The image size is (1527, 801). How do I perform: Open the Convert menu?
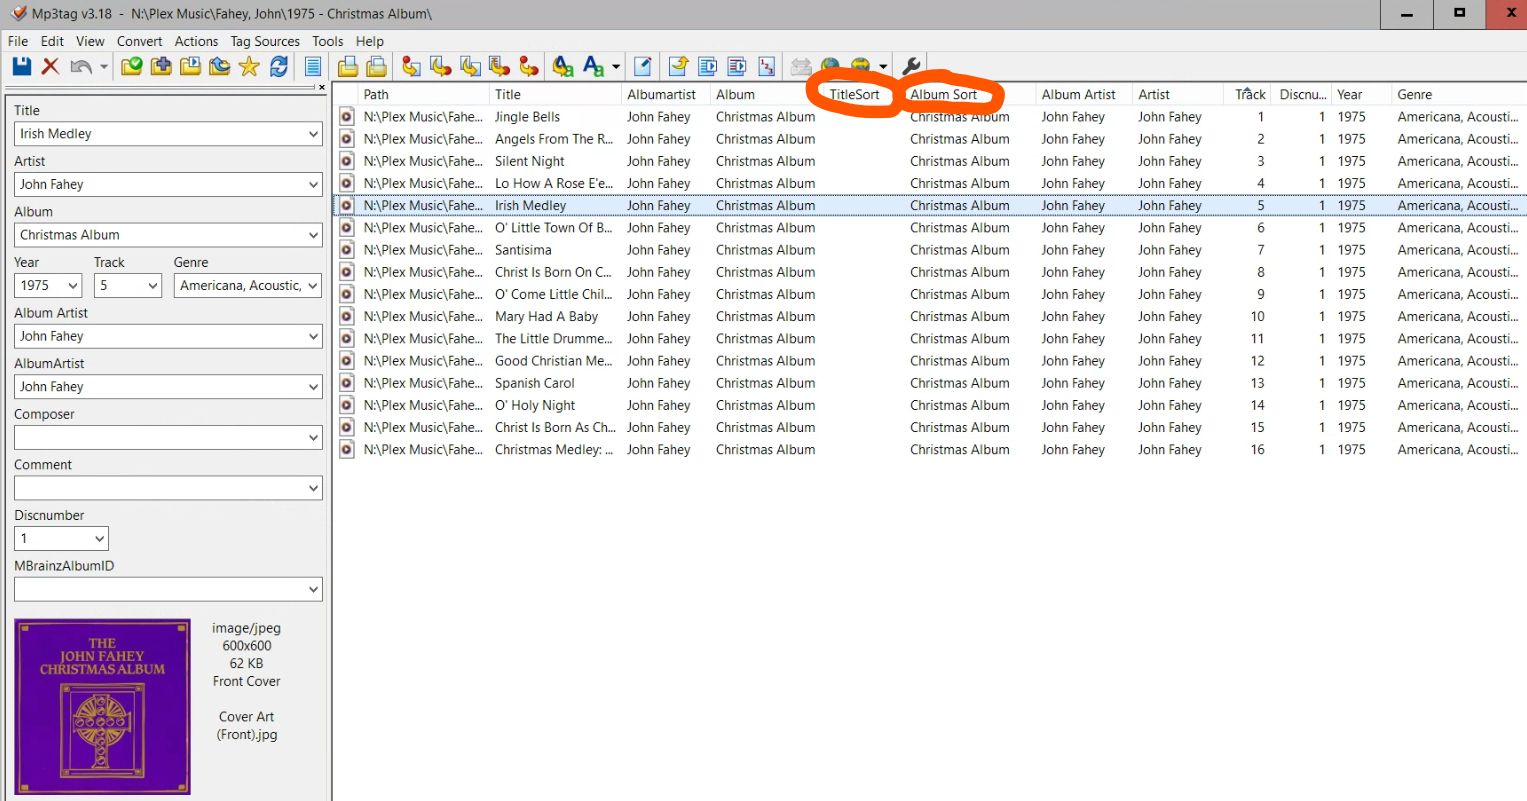click(x=139, y=41)
